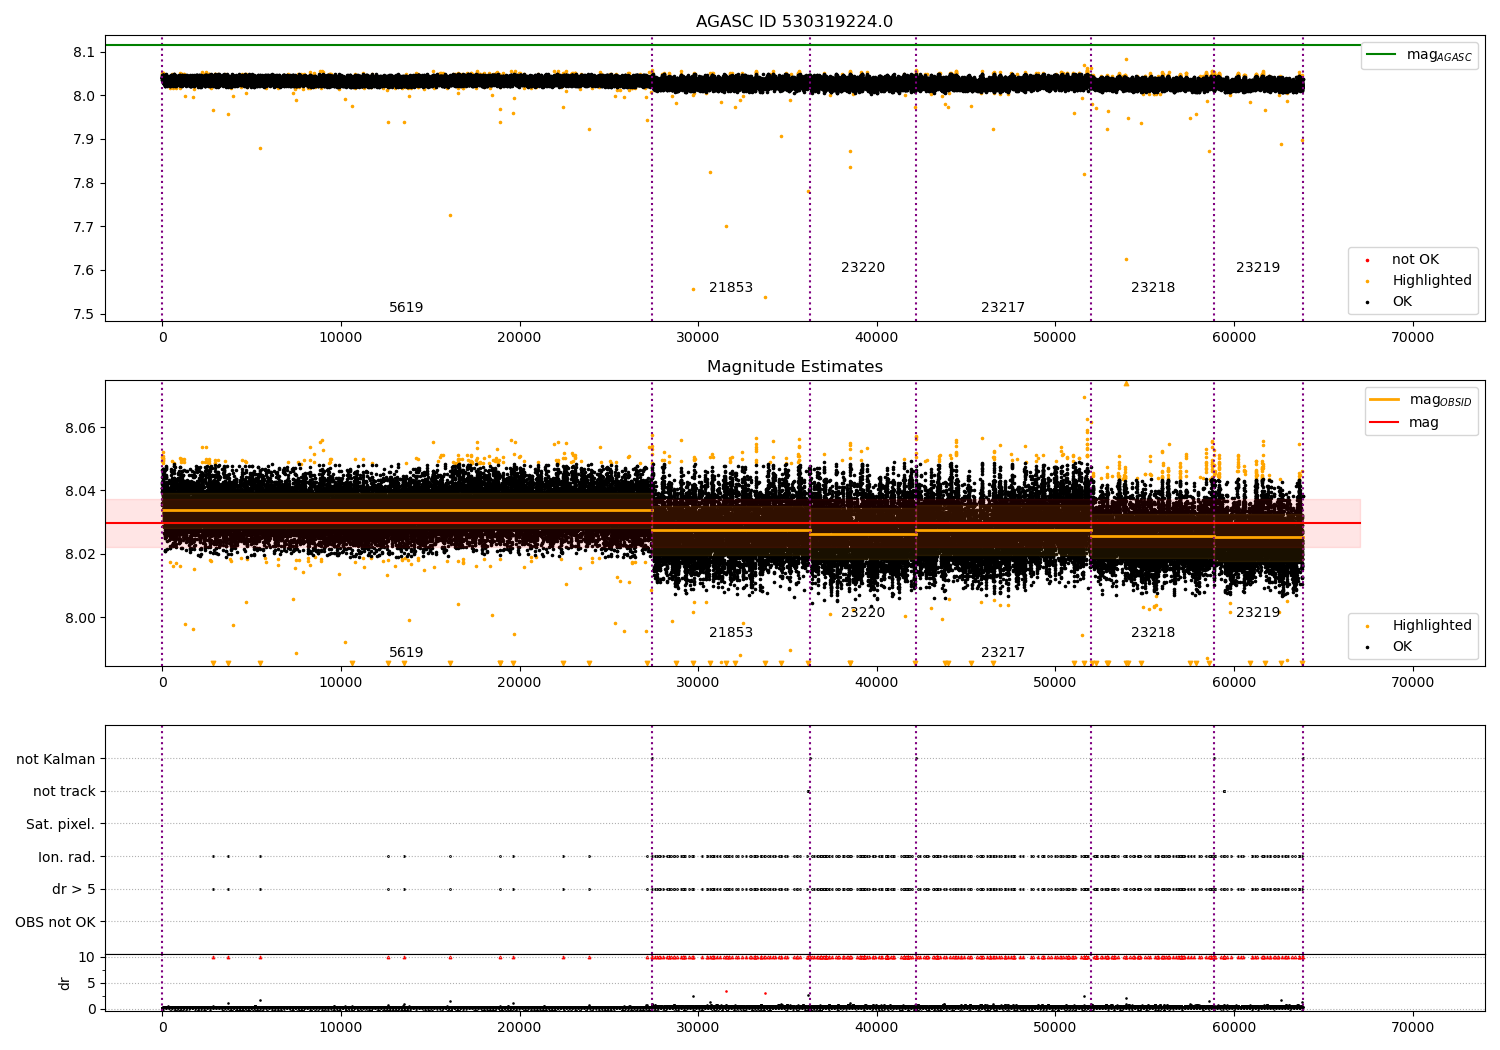Viewport: 1500px width, 1050px height.
Task: Click OBSID label 23217 in Magnitude Estimates plot
Action: 1003,653
